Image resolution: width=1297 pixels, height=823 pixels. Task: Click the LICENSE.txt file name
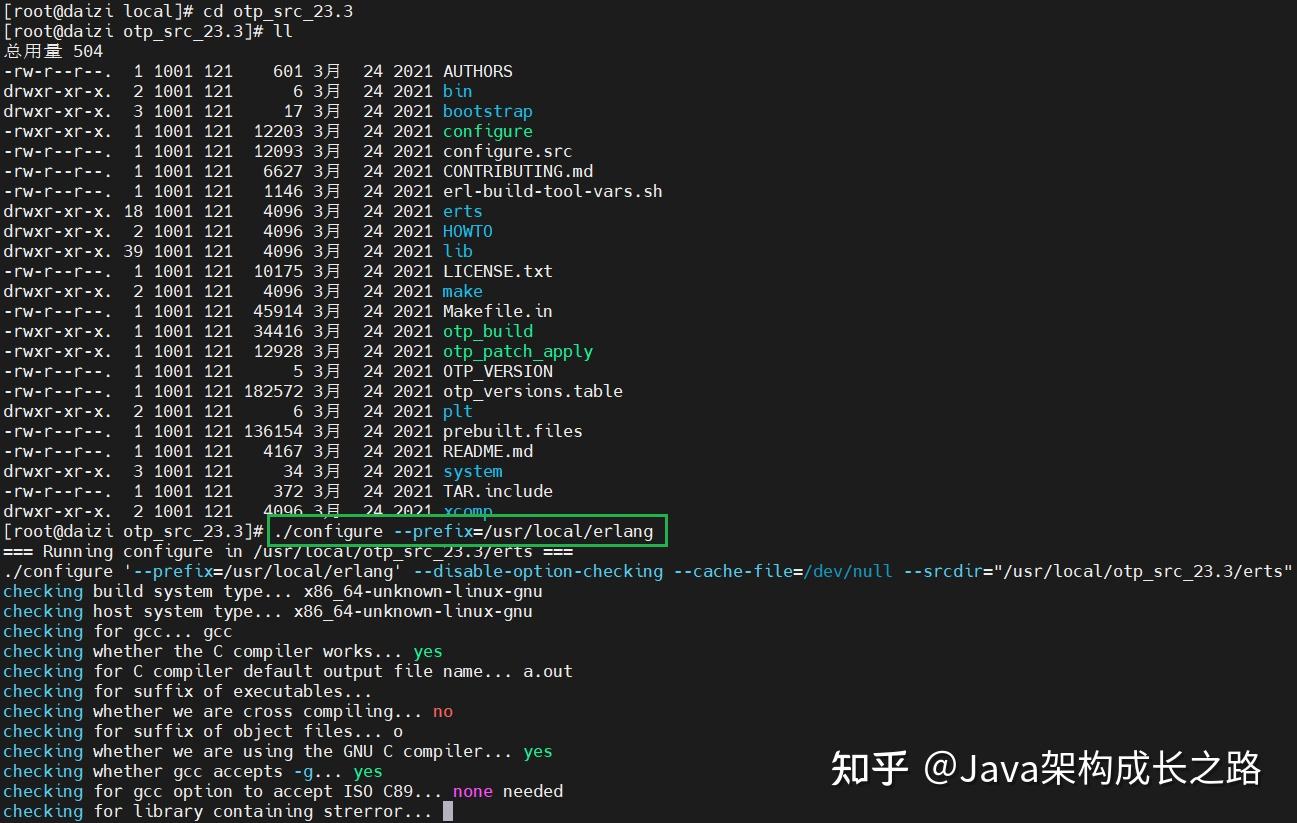click(x=498, y=271)
